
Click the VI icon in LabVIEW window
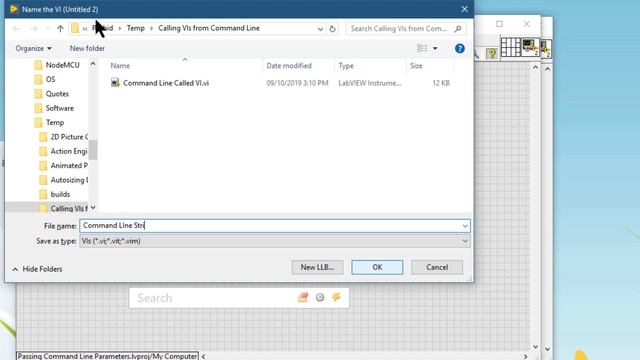(530, 47)
